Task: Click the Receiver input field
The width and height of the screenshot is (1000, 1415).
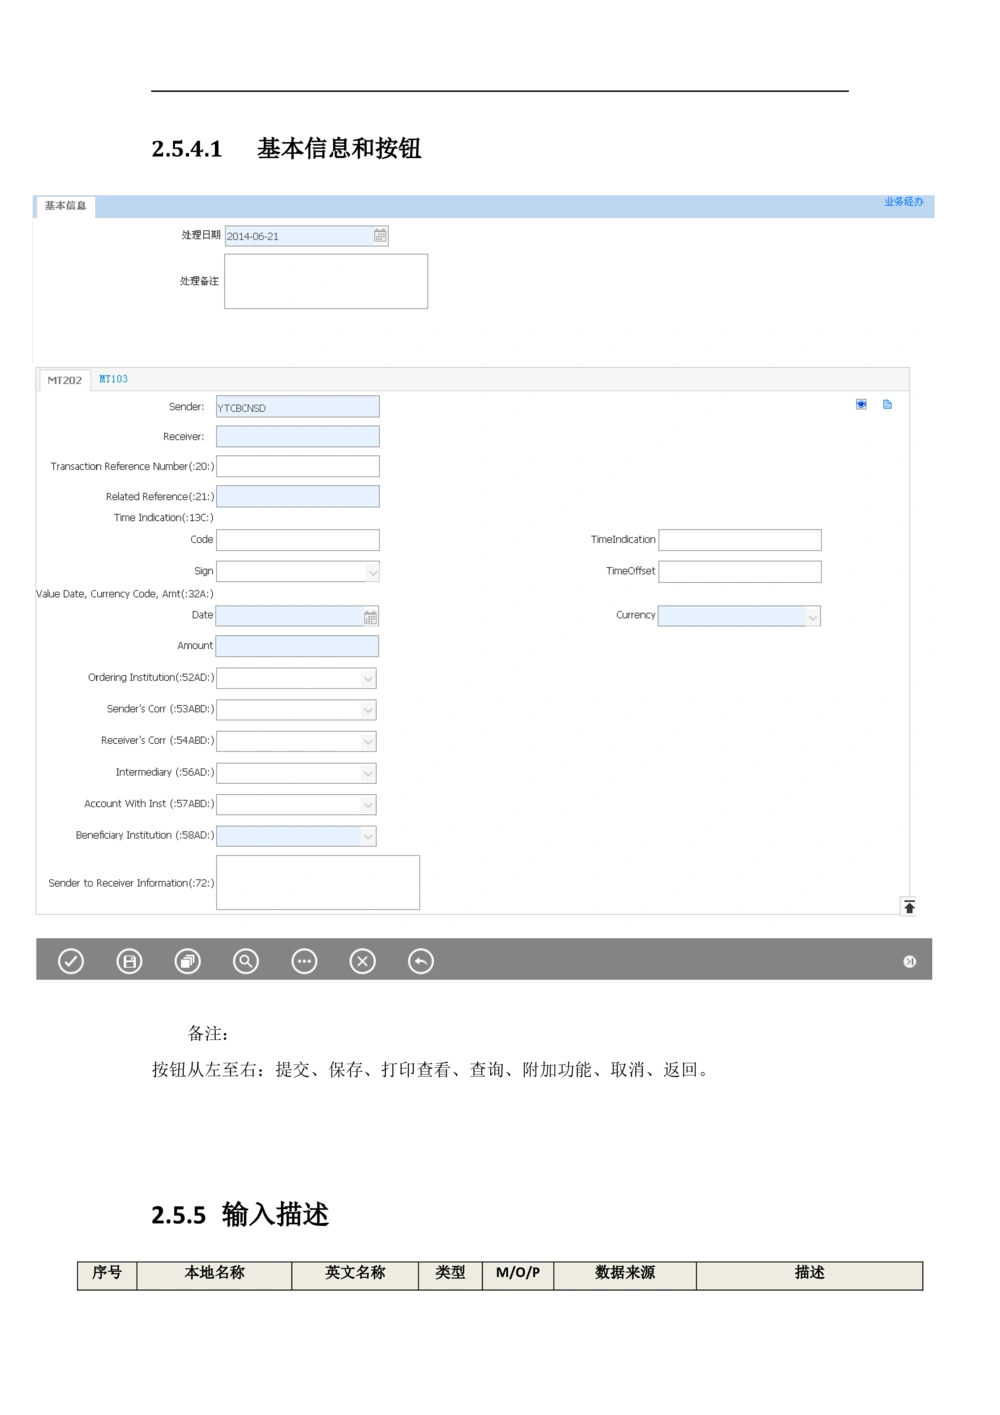Action: (297, 437)
